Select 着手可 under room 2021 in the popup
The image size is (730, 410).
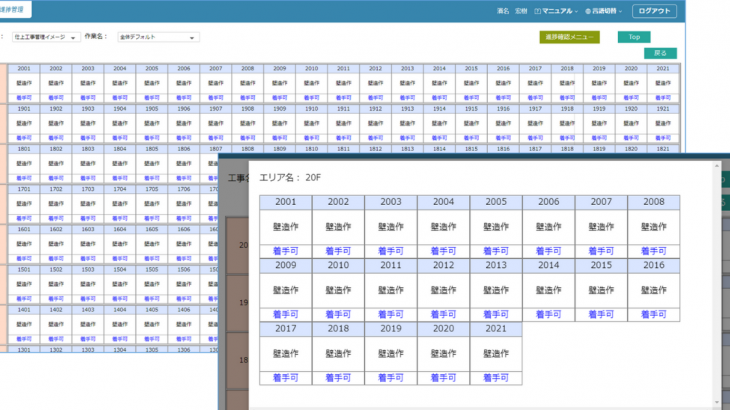(x=496, y=377)
